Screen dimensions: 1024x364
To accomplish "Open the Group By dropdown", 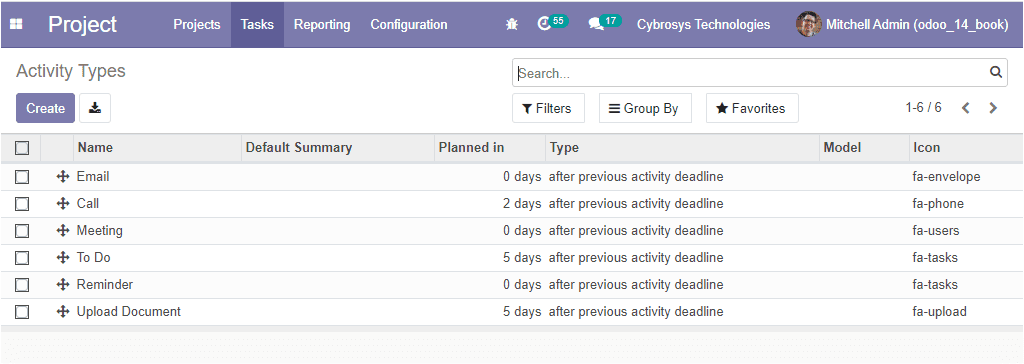I will pyautogui.click(x=645, y=108).
